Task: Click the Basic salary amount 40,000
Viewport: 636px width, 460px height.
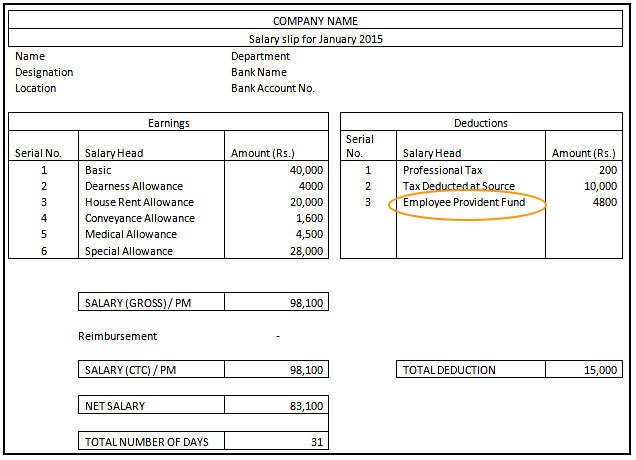Action: (302, 170)
